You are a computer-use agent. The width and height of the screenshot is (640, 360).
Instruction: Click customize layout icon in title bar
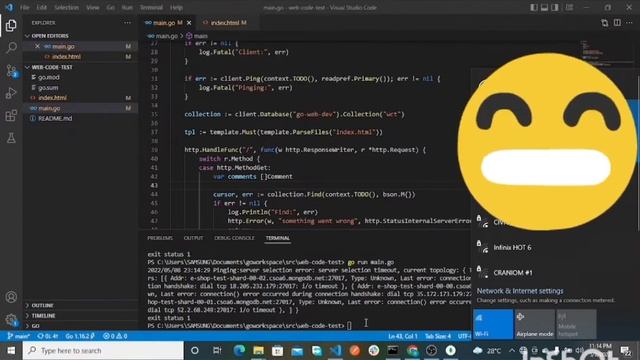point(569,7)
